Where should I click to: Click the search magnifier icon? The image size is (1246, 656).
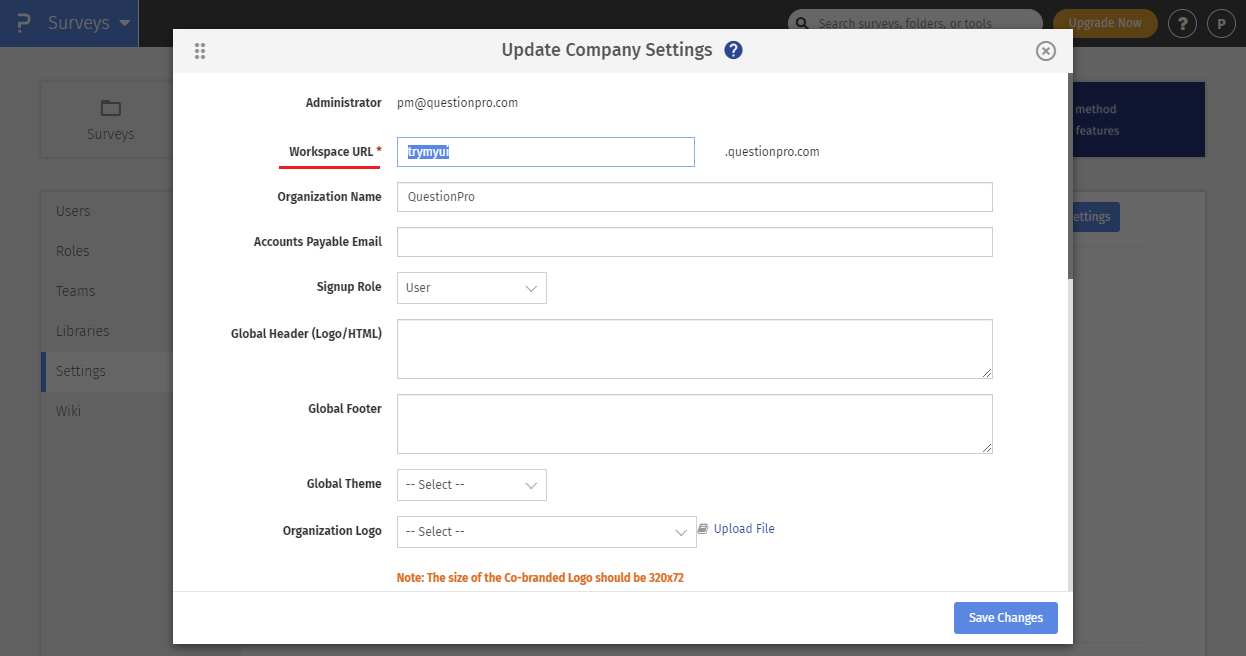[803, 23]
